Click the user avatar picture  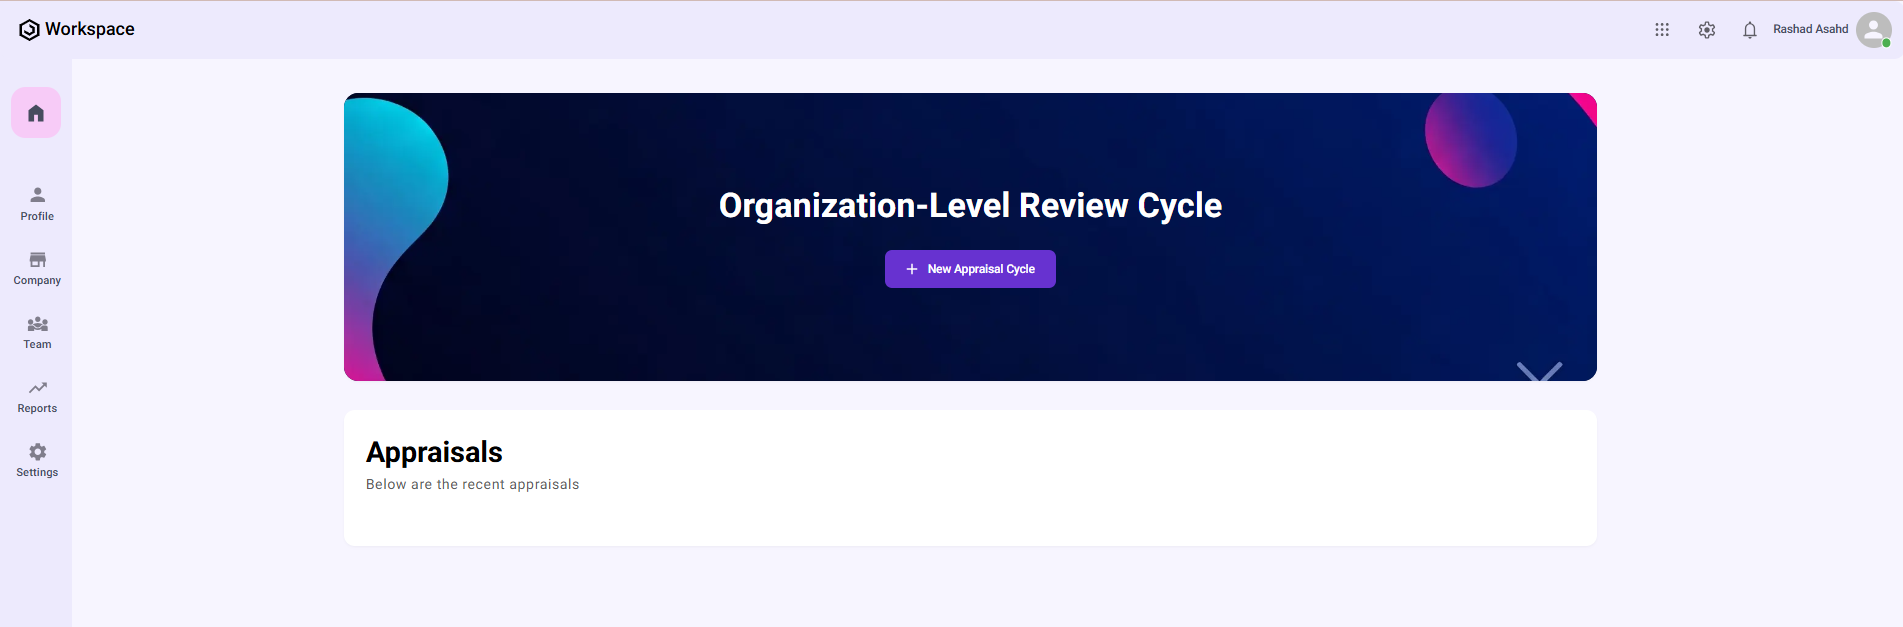pyautogui.click(x=1872, y=29)
